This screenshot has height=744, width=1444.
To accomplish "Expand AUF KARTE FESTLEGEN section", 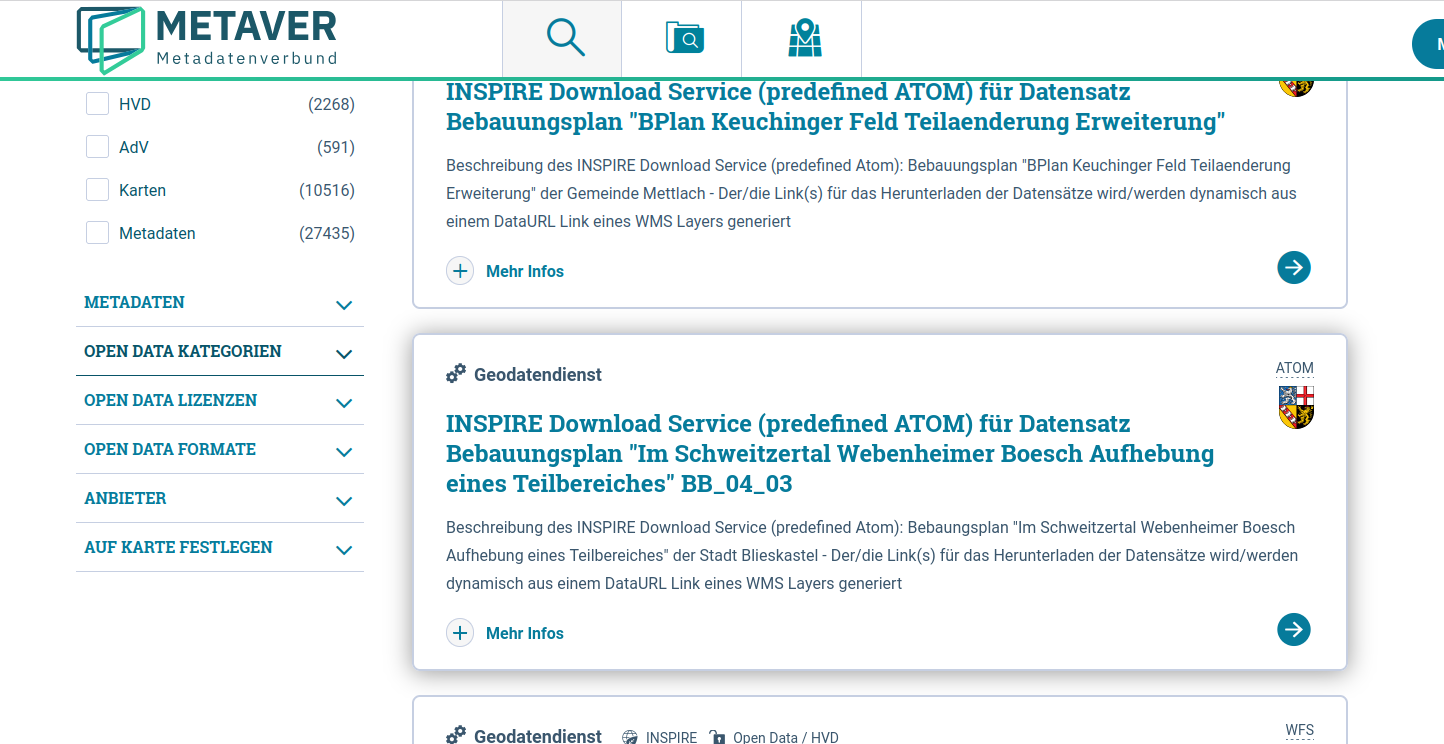I will (x=220, y=548).
